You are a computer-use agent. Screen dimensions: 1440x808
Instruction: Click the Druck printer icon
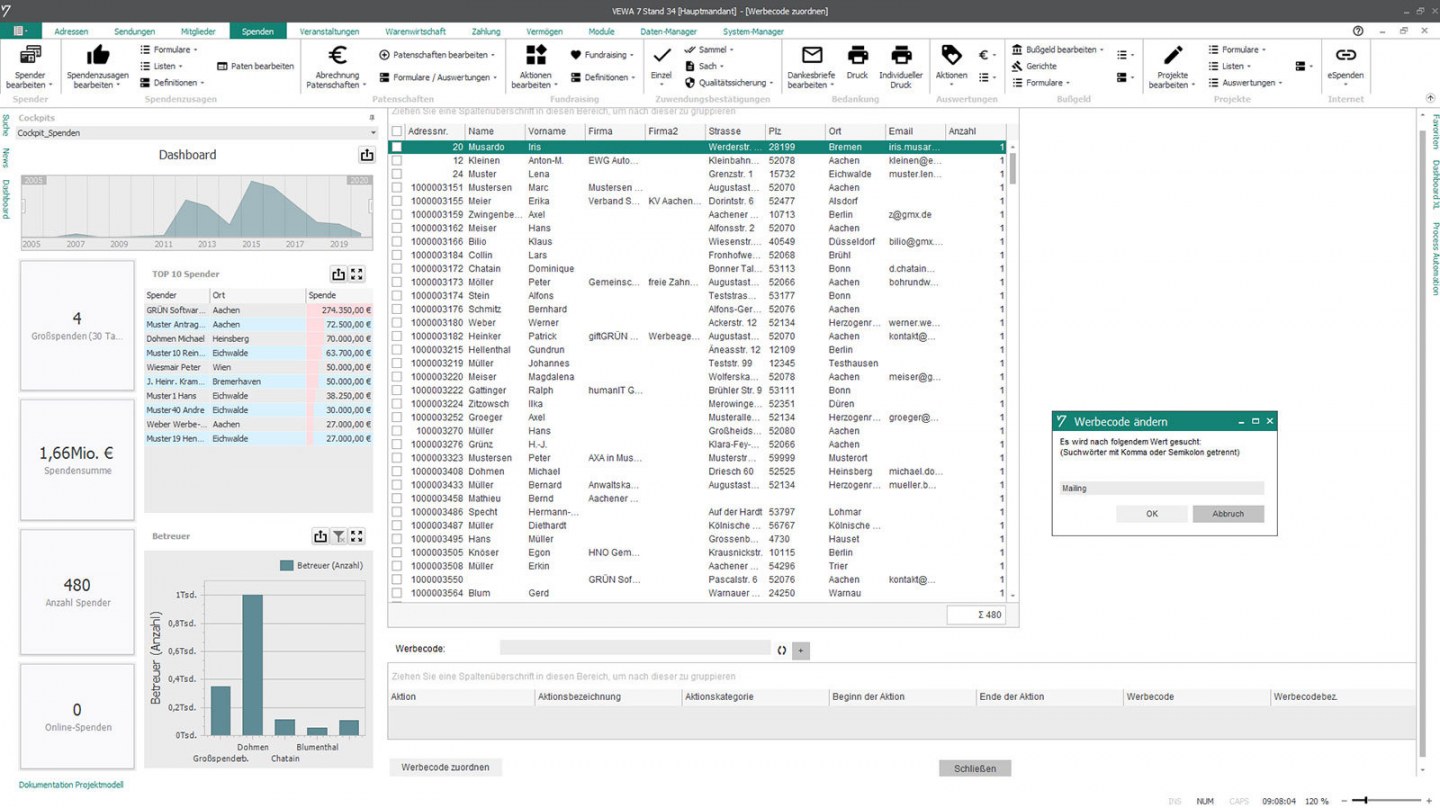(857, 56)
